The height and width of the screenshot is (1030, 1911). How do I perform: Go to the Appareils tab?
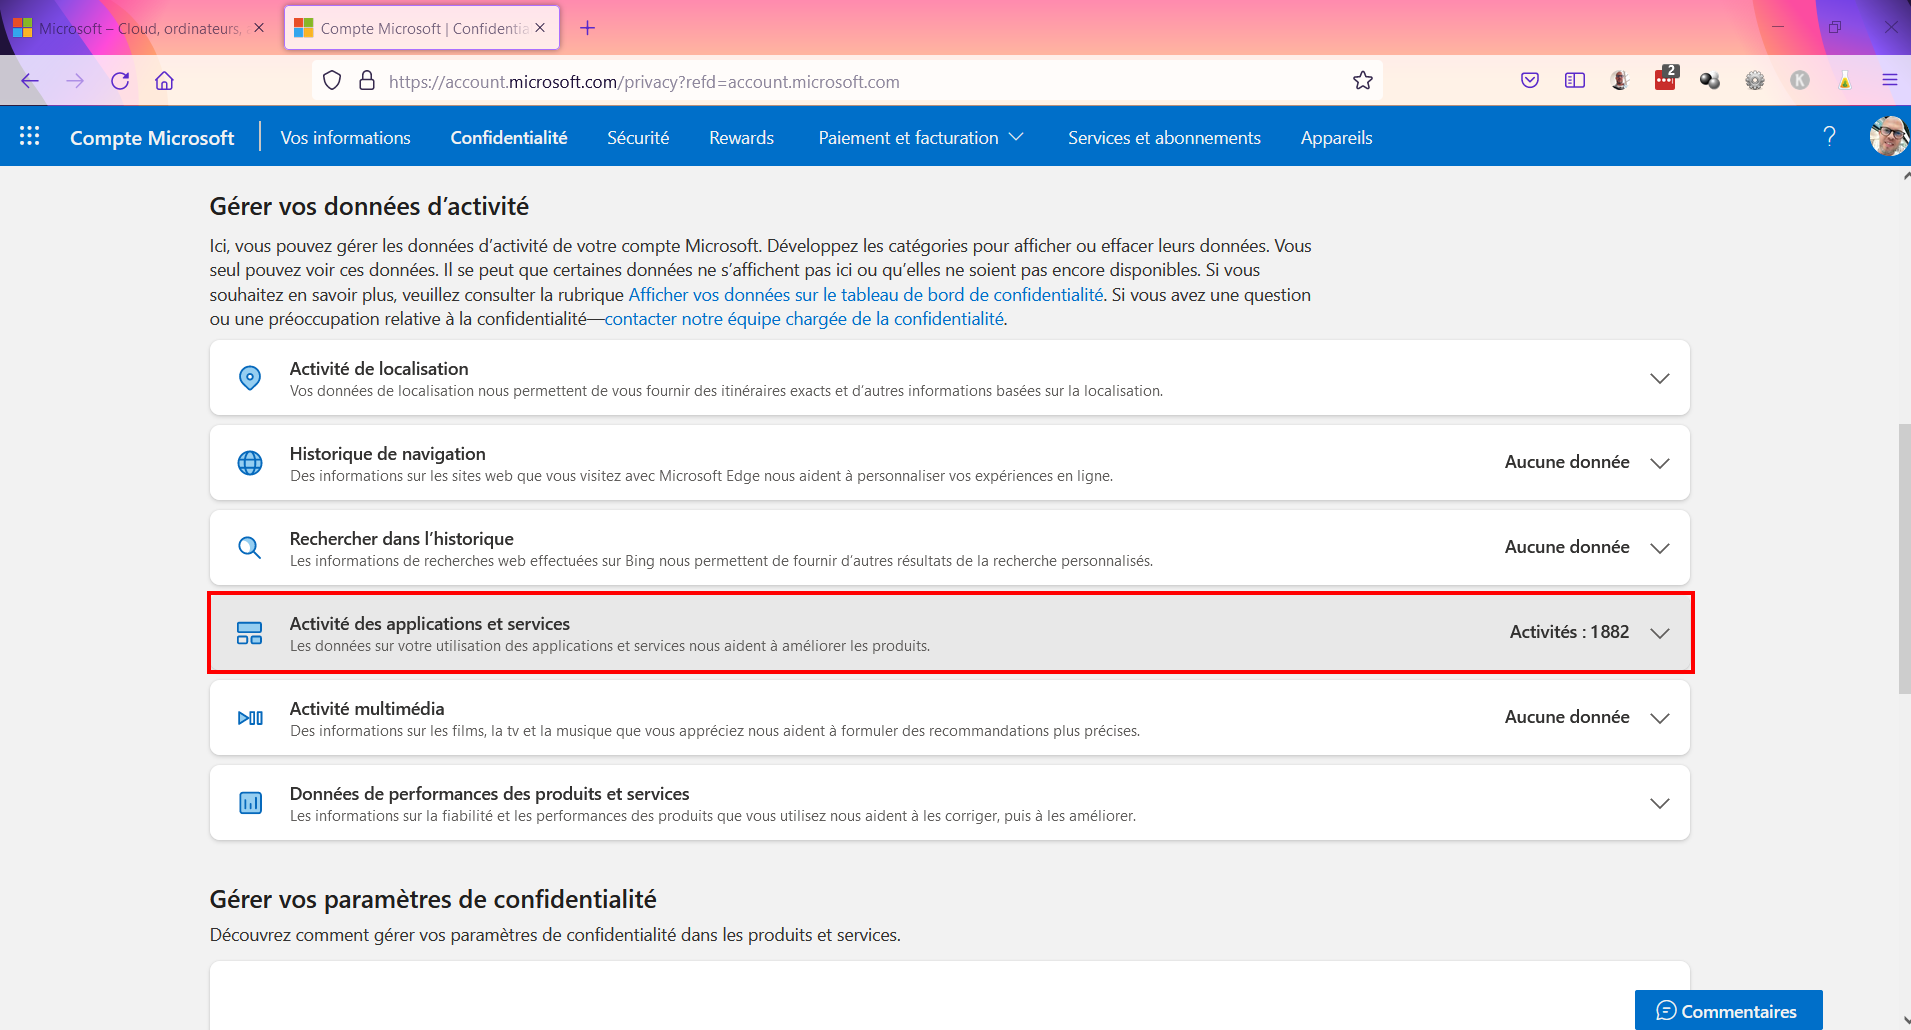[1336, 137]
